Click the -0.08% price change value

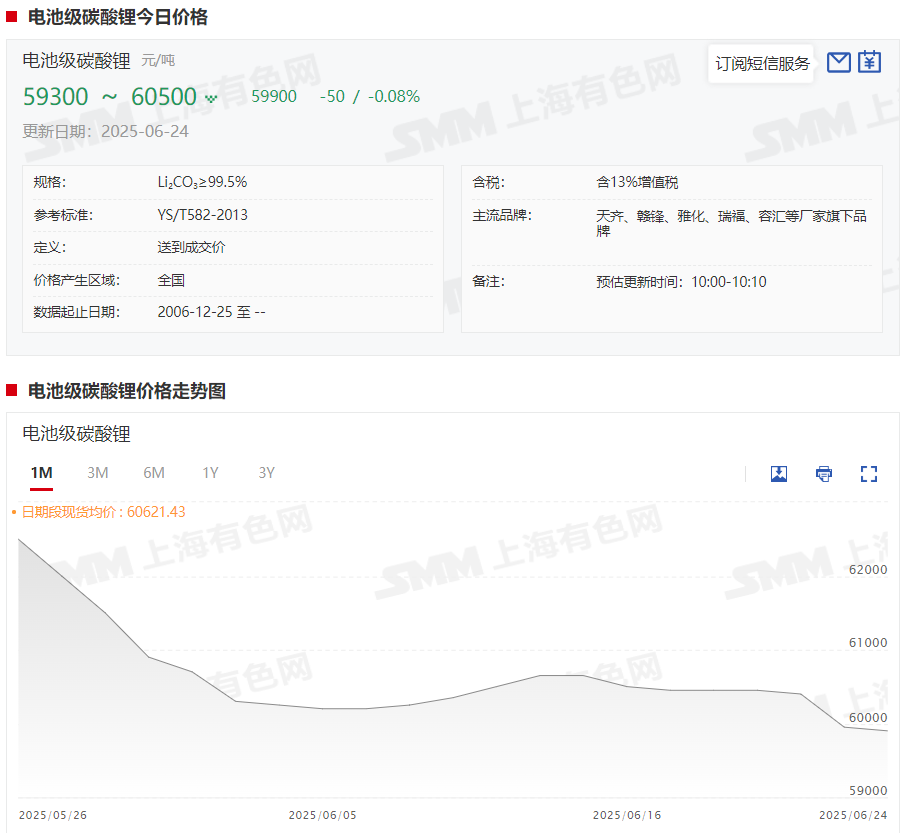click(x=394, y=97)
